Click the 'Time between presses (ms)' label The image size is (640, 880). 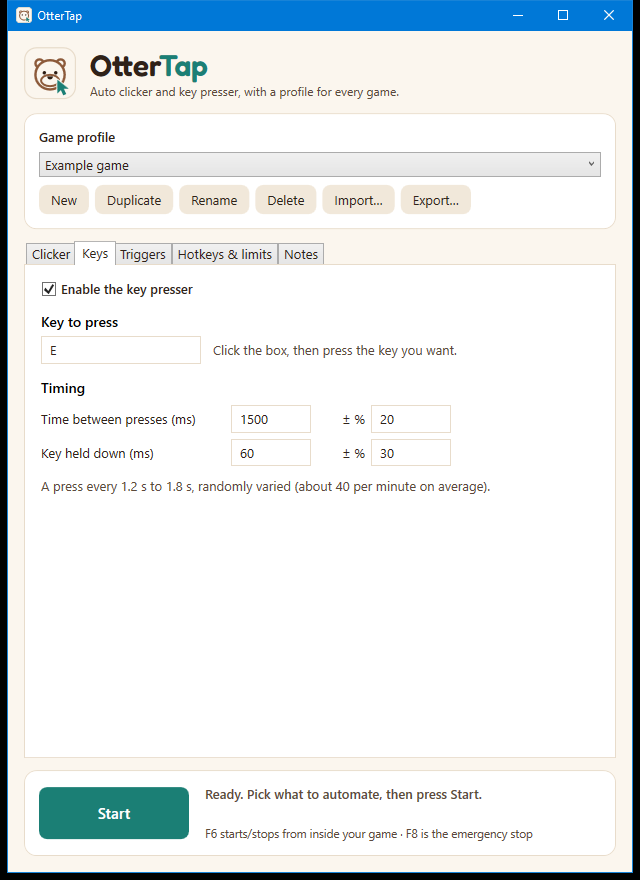(118, 420)
